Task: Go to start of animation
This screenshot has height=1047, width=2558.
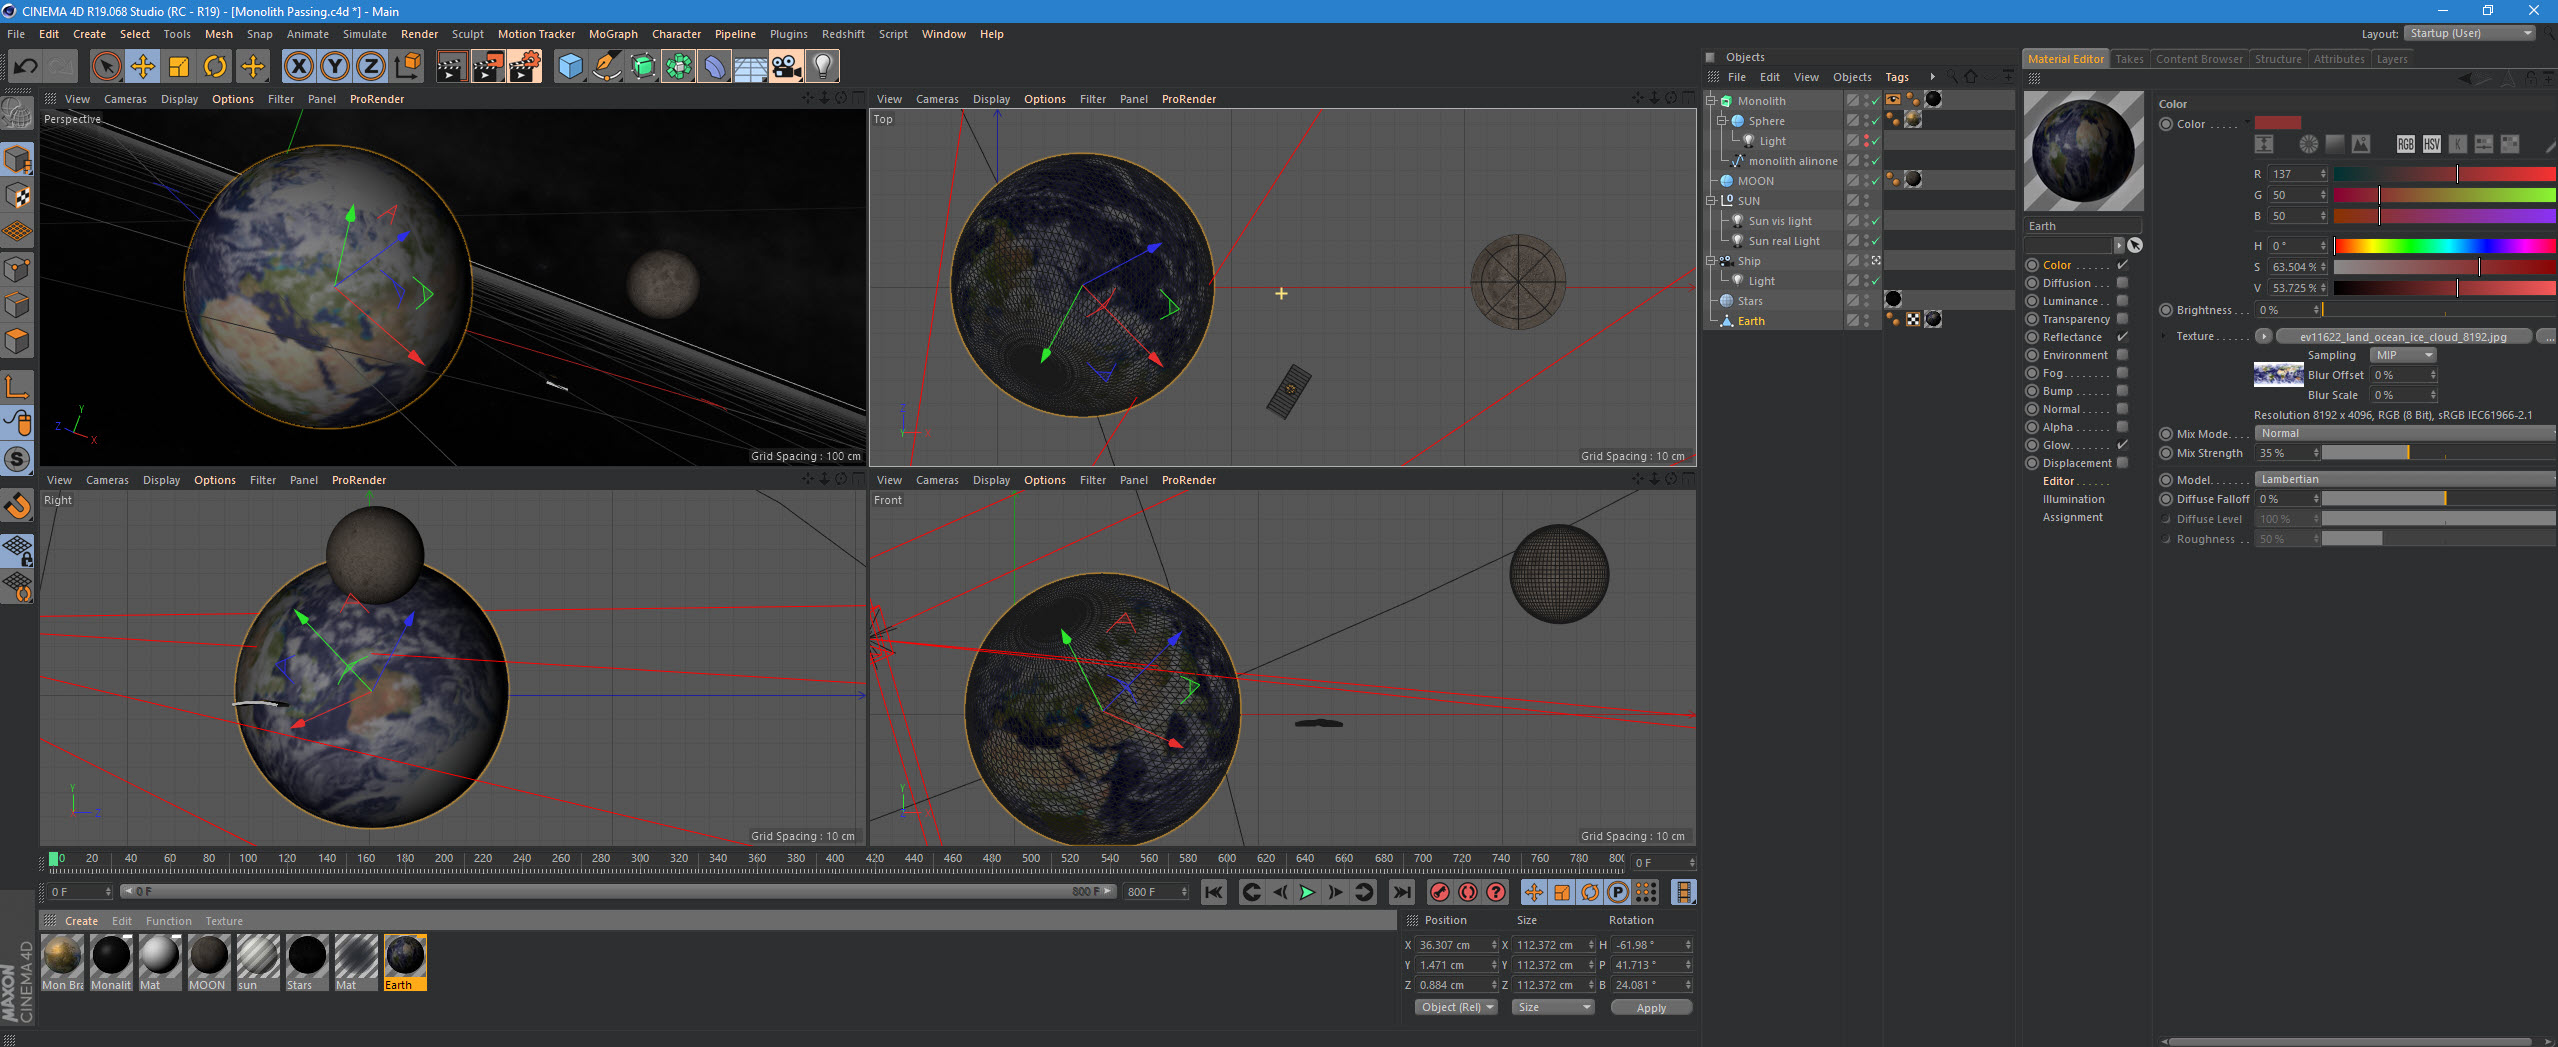Action: [1213, 892]
